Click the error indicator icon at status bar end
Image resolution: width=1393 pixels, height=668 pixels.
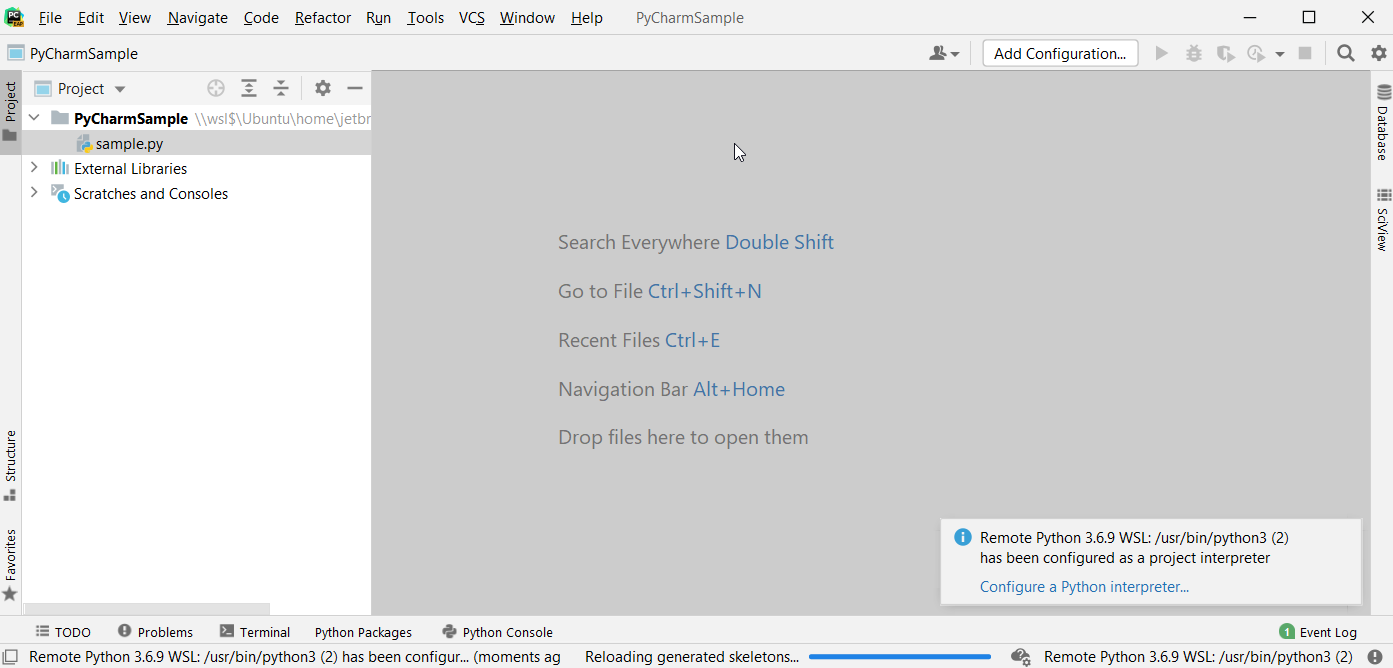(1375, 657)
